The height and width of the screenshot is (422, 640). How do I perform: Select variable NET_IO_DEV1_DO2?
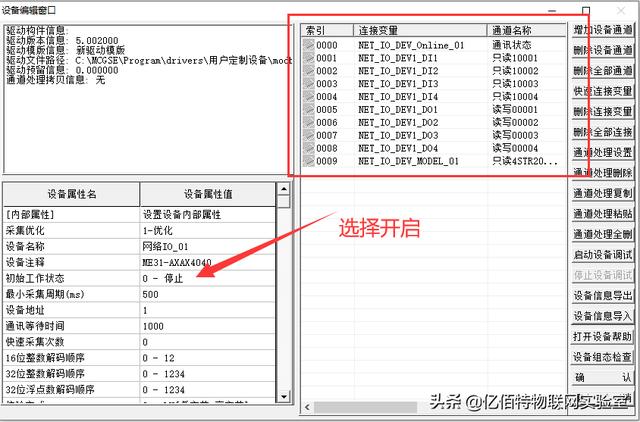[x=398, y=122]
